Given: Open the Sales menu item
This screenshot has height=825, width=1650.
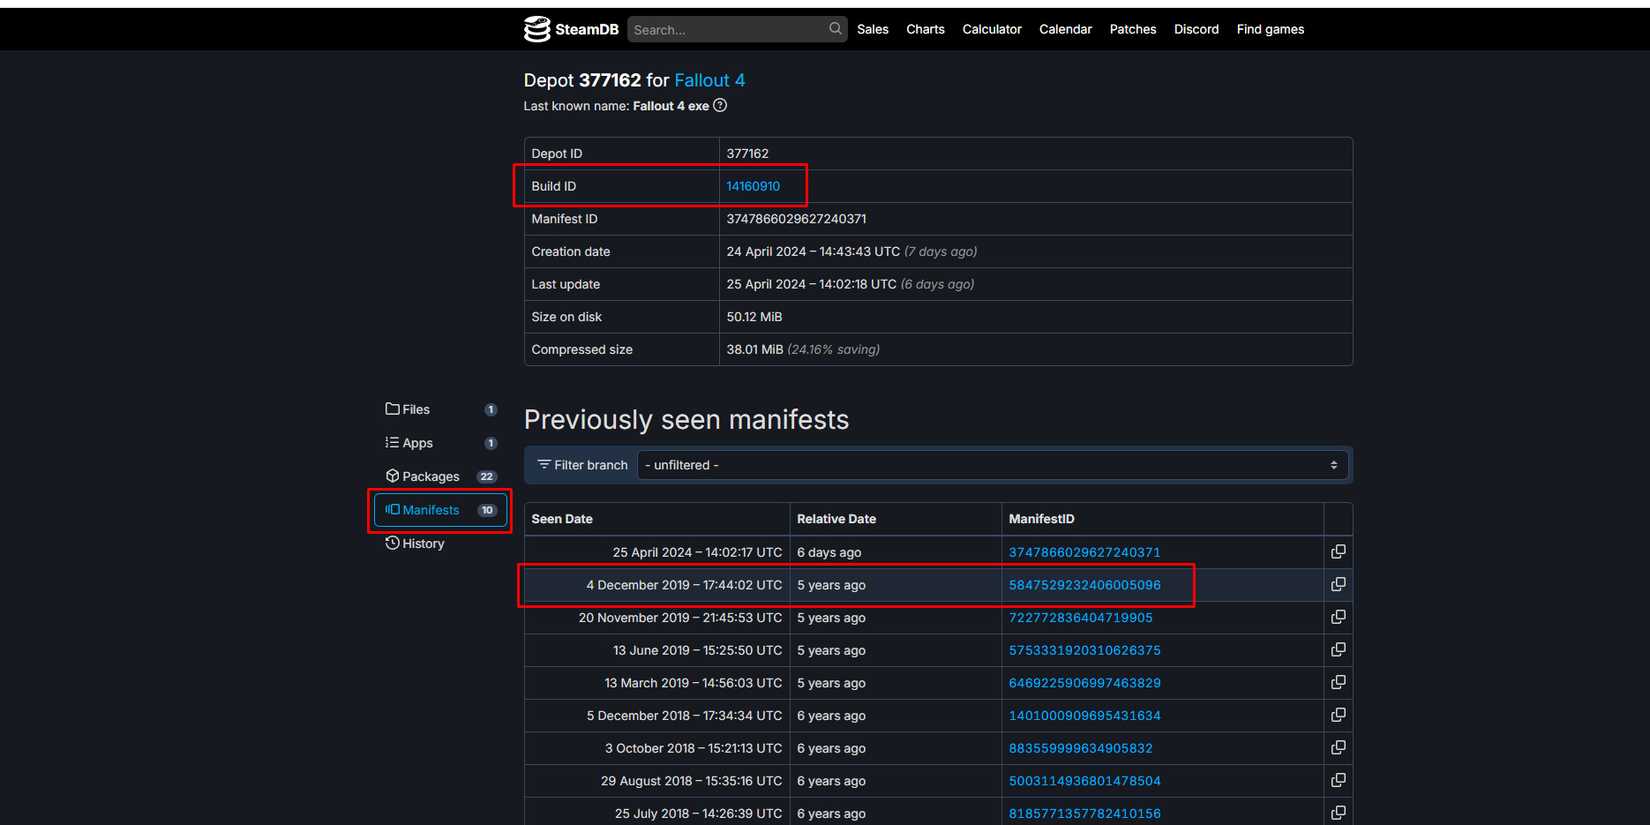Looking at the screenshot, I should (872, 29).
